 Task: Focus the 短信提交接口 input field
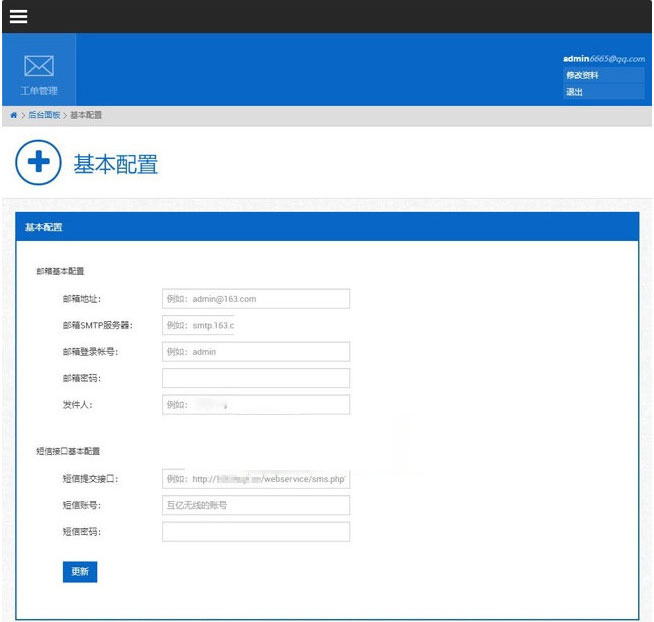256,479
